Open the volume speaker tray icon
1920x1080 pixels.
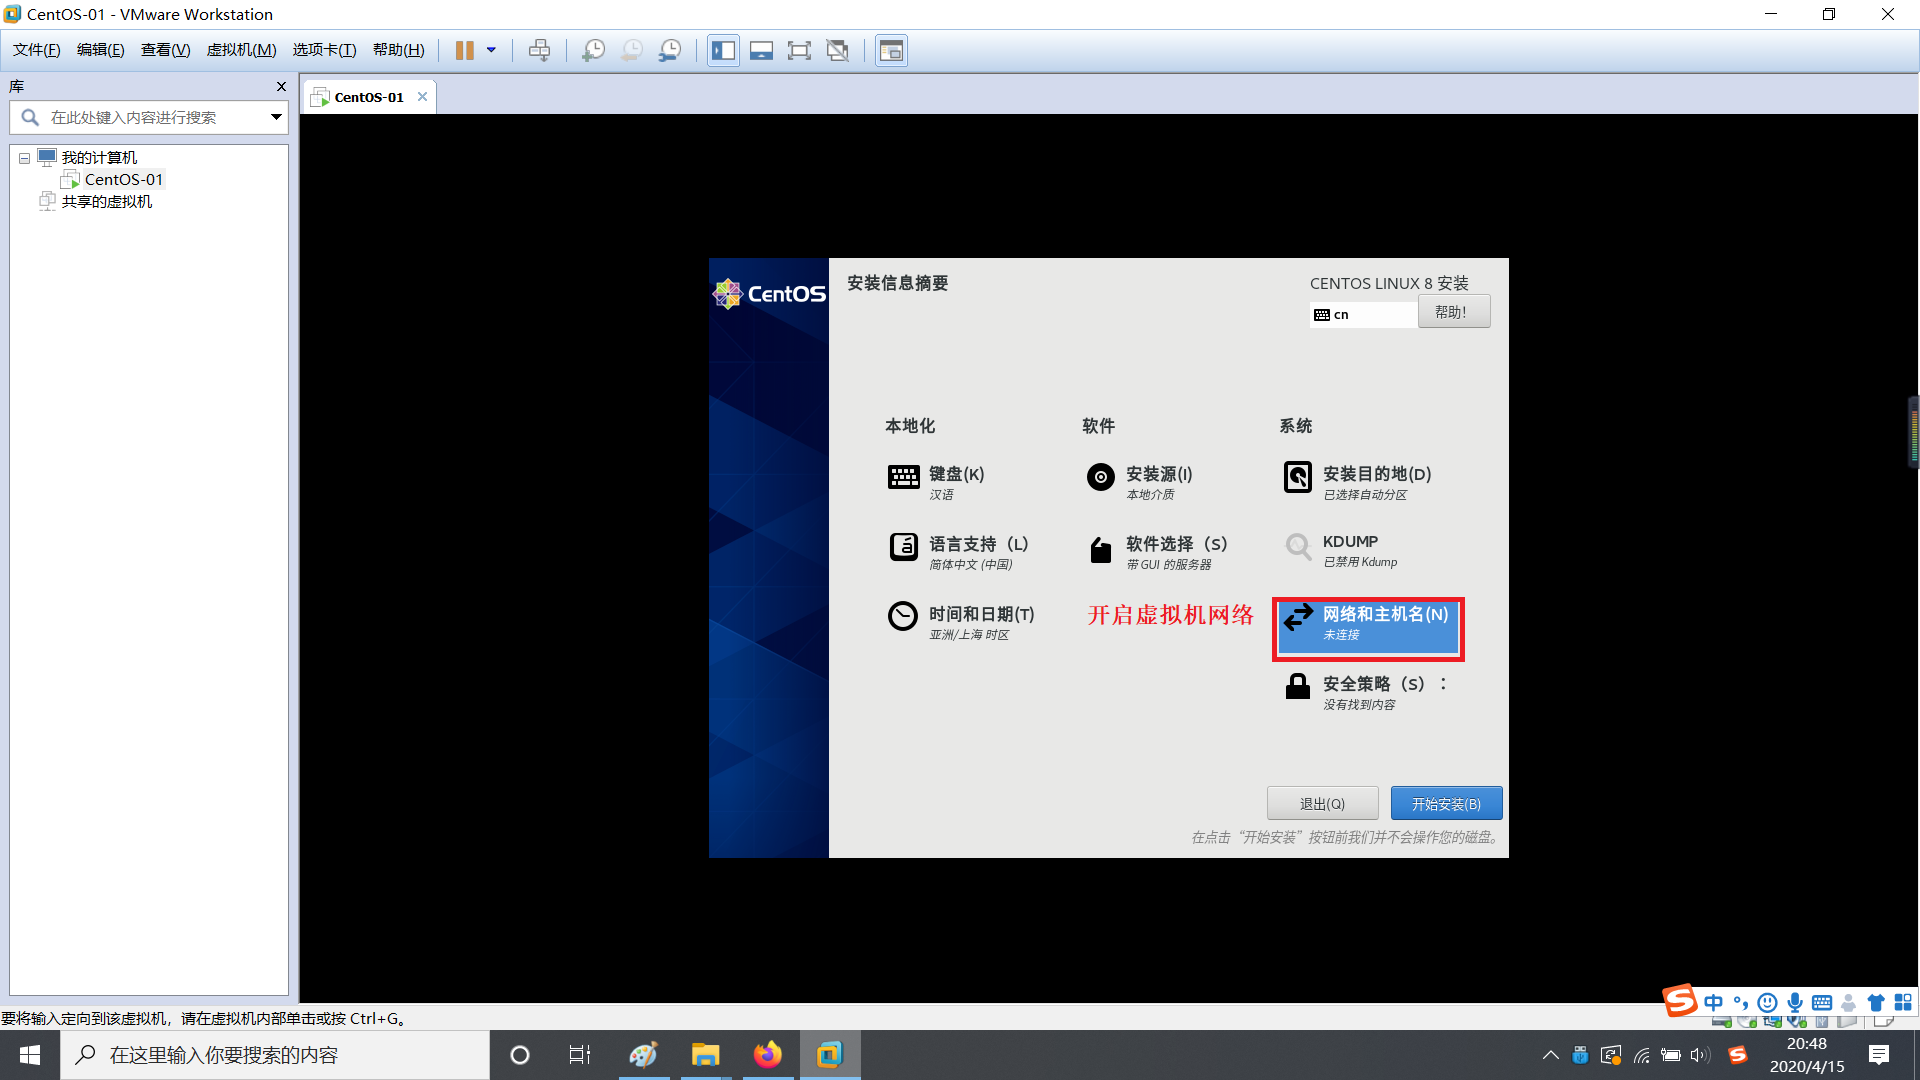click(1700, 1055)
